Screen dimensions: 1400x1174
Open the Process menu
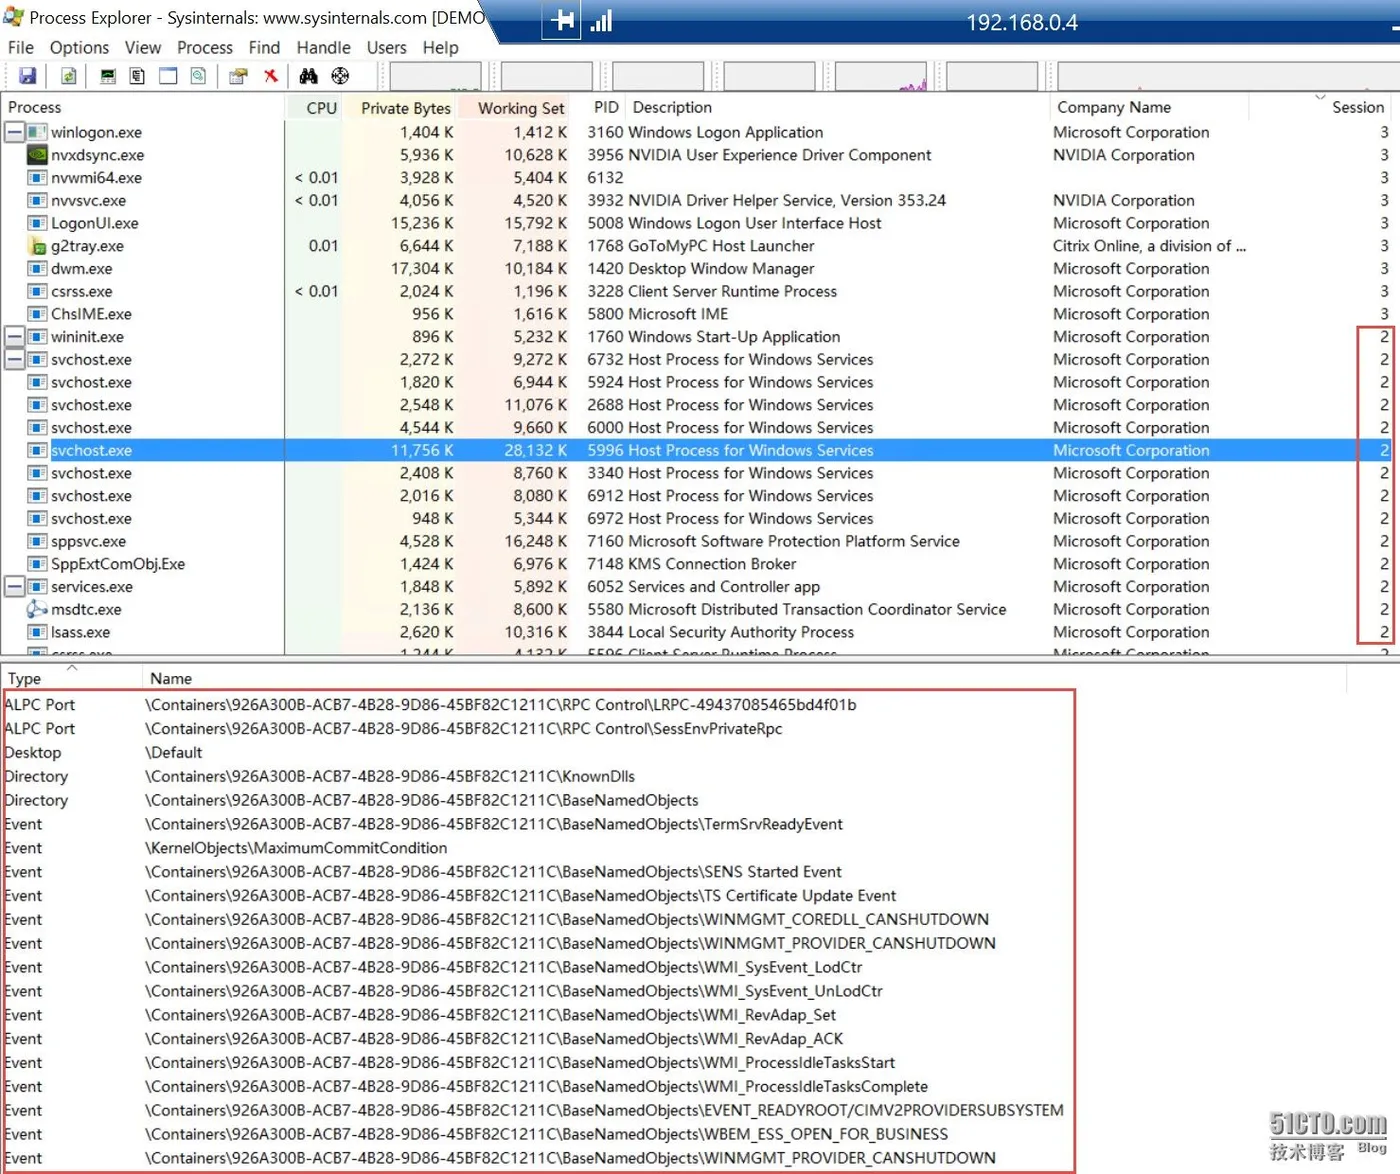coord(204,48)
